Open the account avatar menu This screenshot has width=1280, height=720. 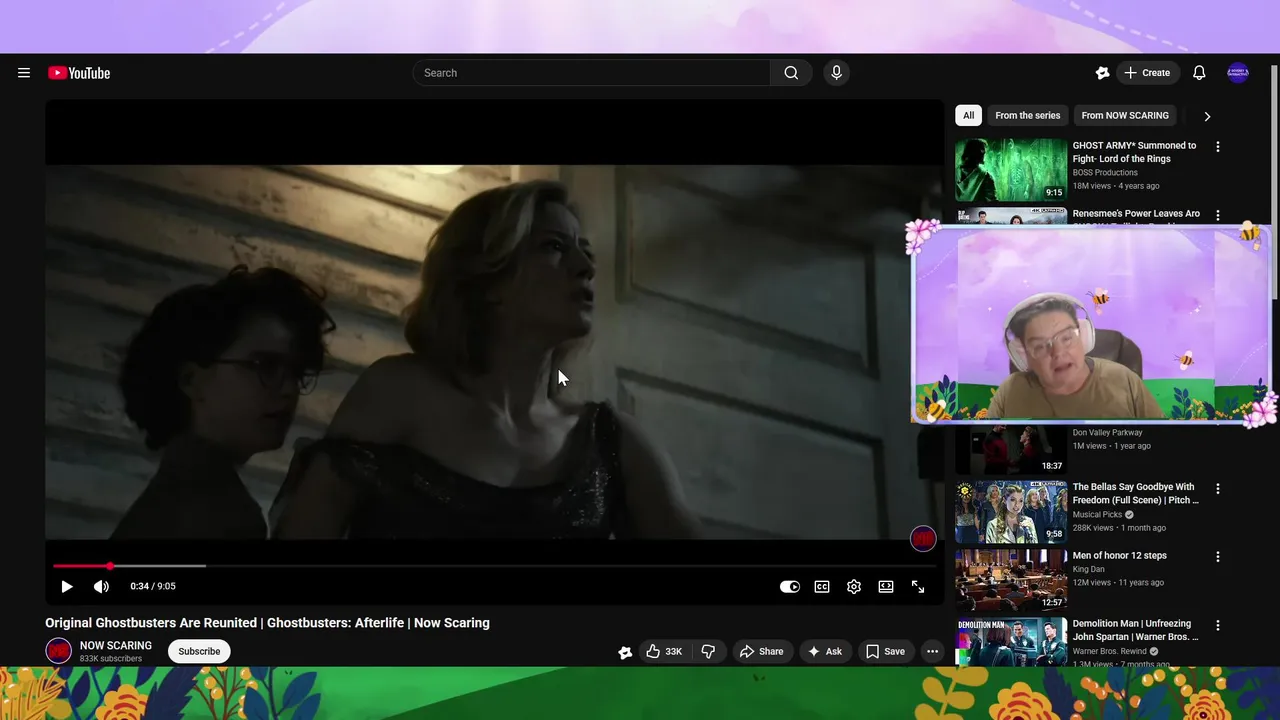click(1238, 73)
